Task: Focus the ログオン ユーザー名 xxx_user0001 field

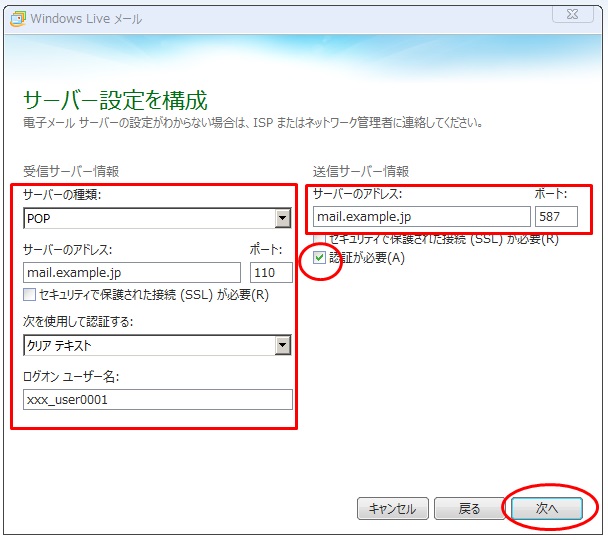Action: pyautogui.click(x=157, y=400)
